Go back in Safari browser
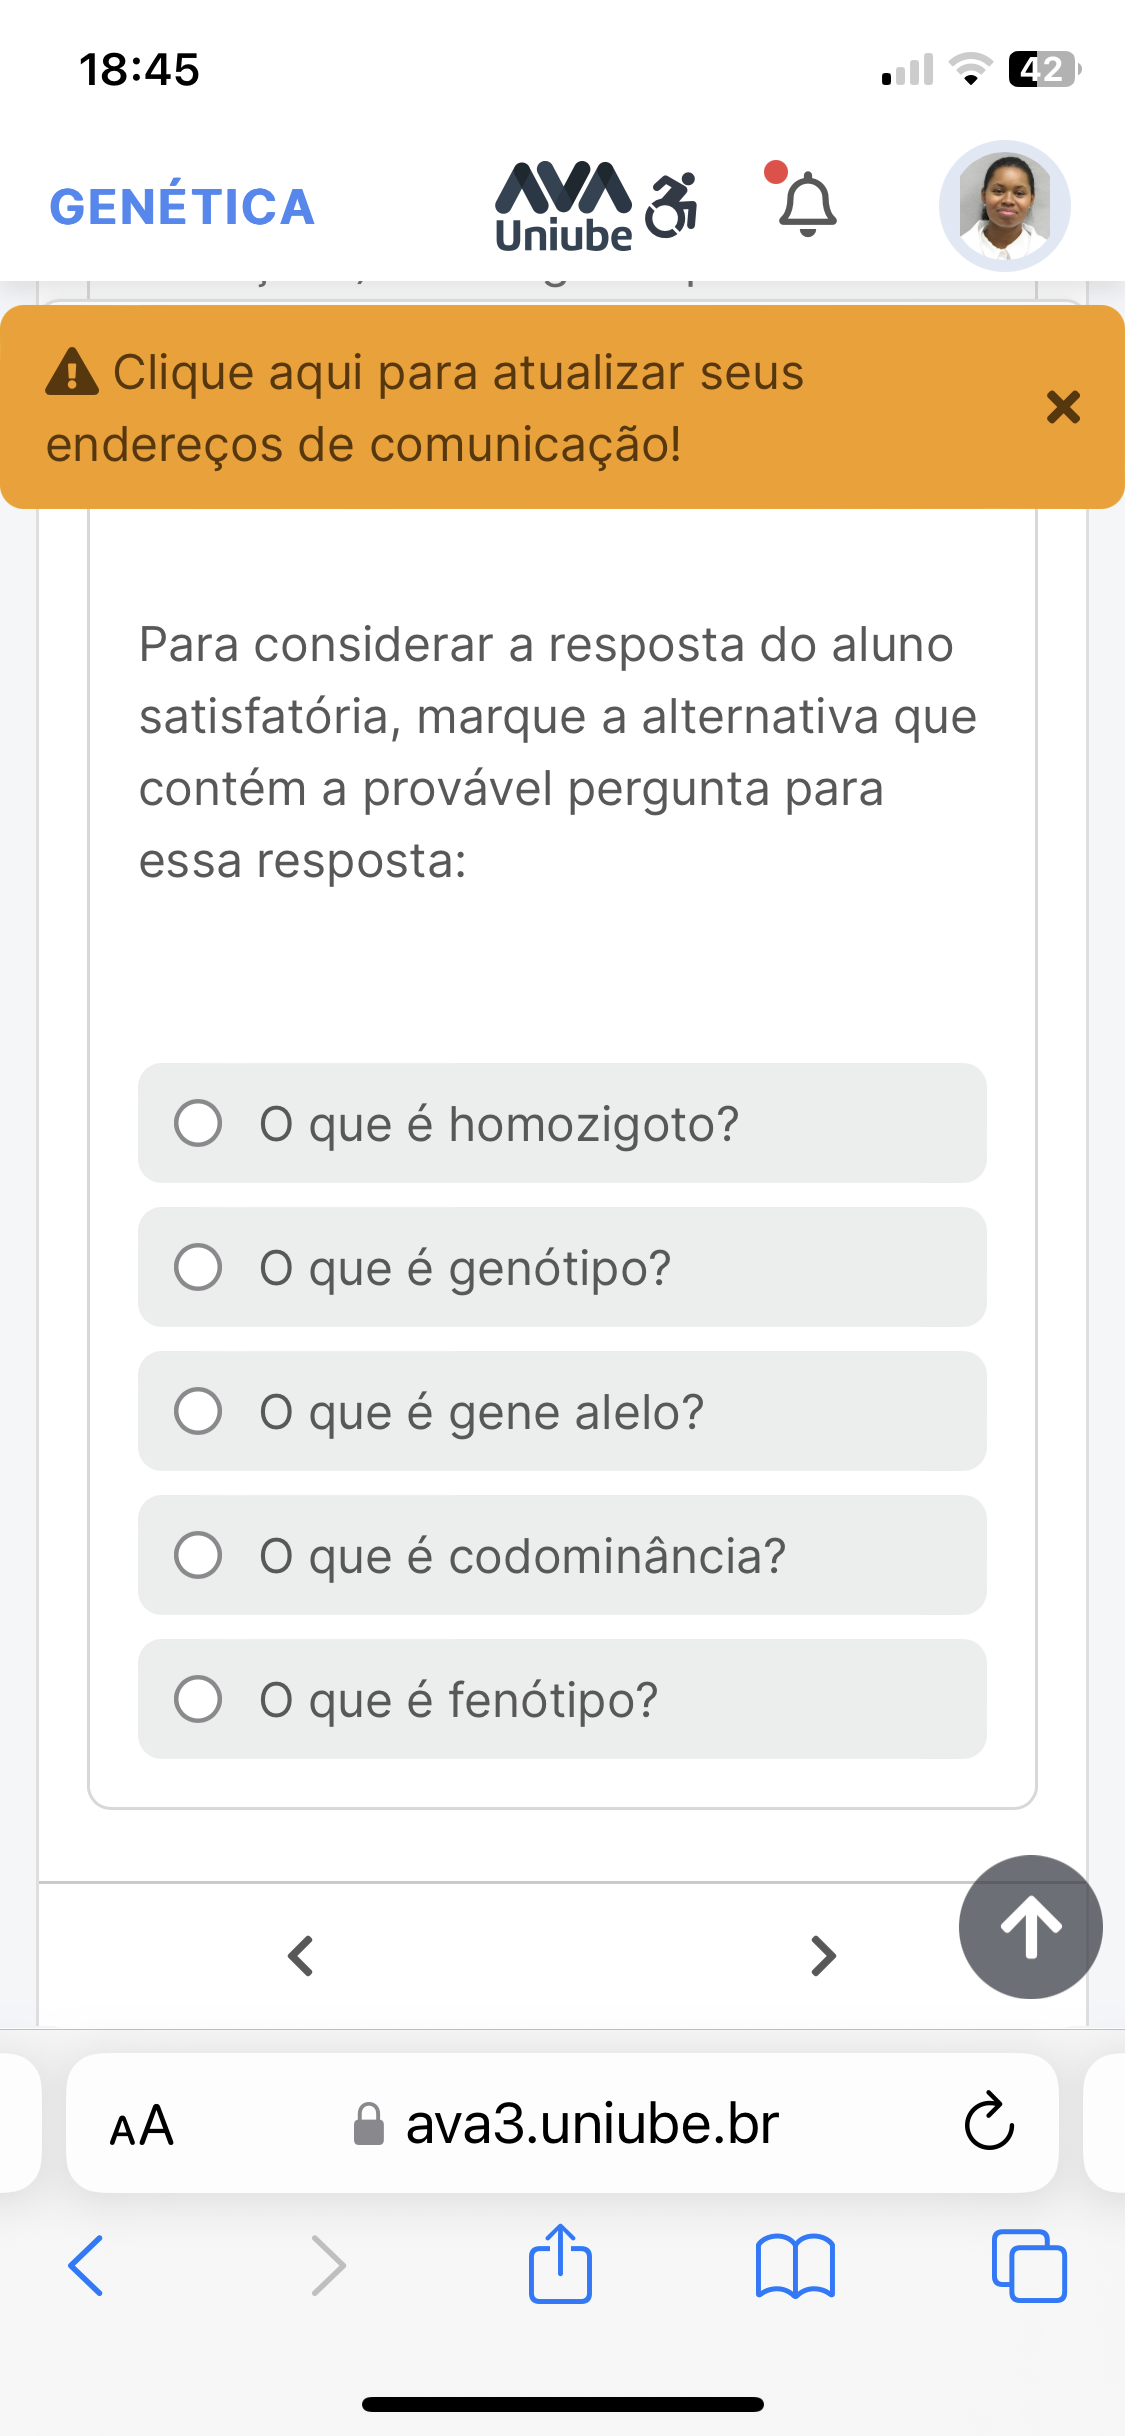This screenshot has width=1125, height=2436. tap(86, 2266)
